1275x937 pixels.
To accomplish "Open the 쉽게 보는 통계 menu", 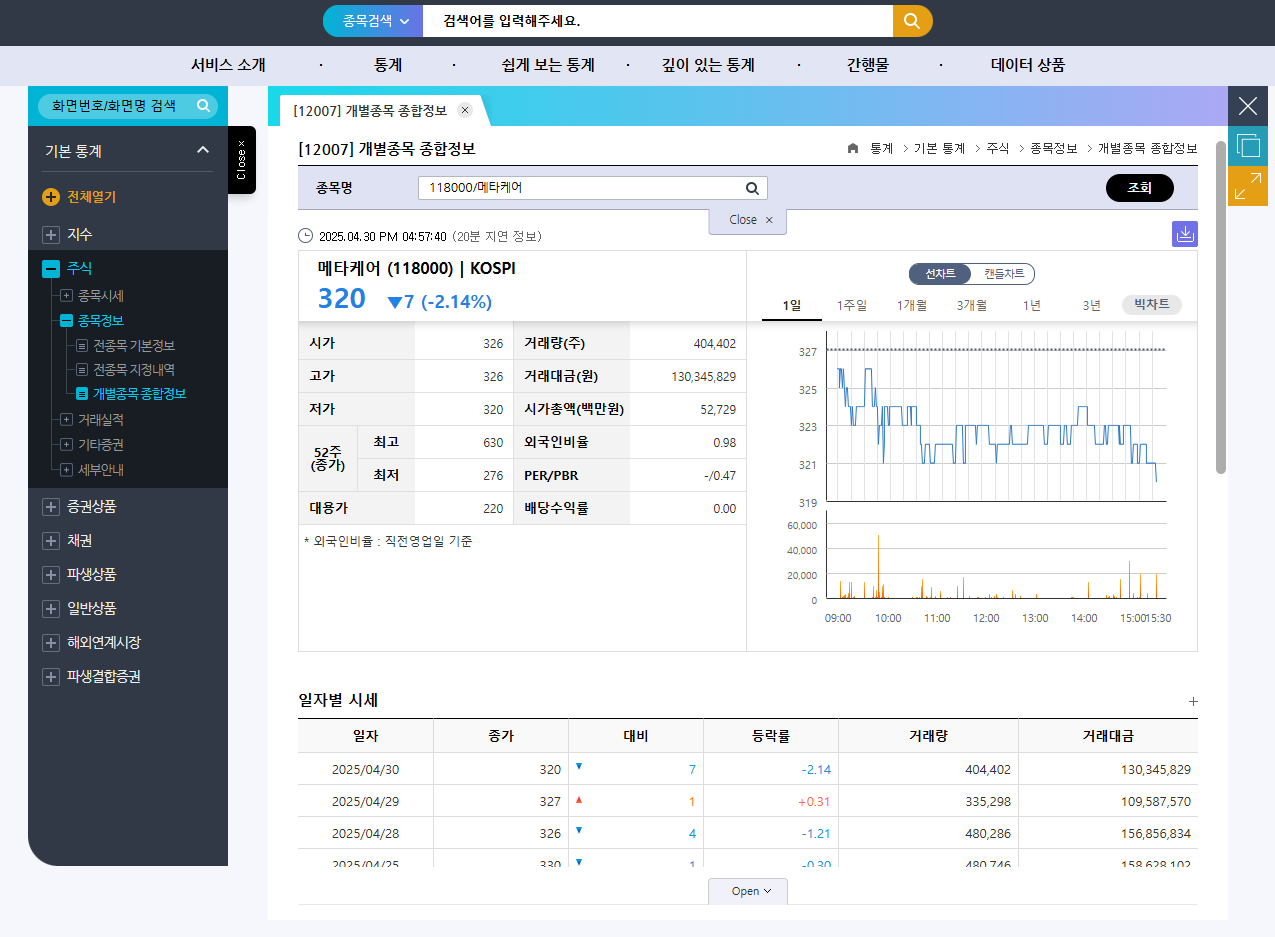I will click(548, 65).
